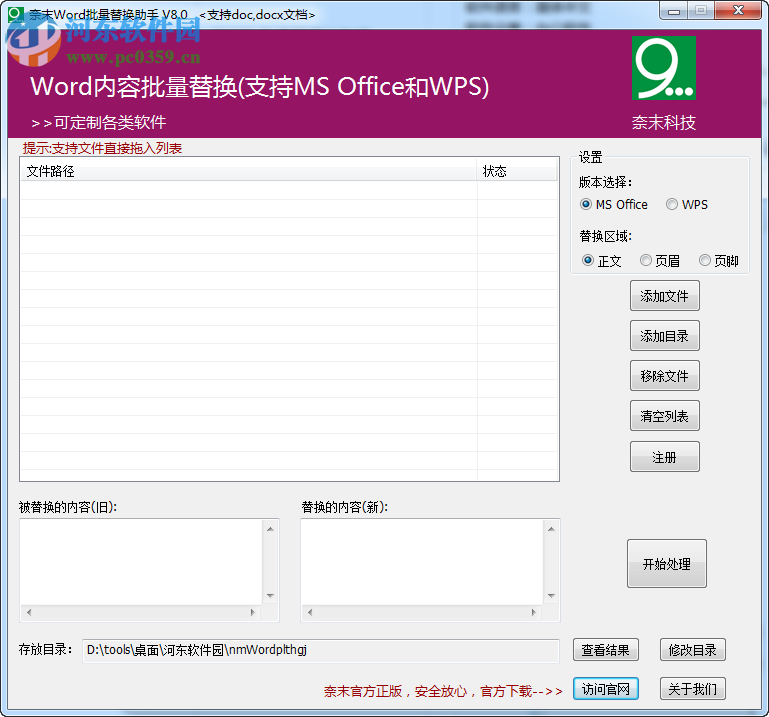769x717 pixels.
Task: Click into the 替换的内容(新) text box
Action: (422, 562)
